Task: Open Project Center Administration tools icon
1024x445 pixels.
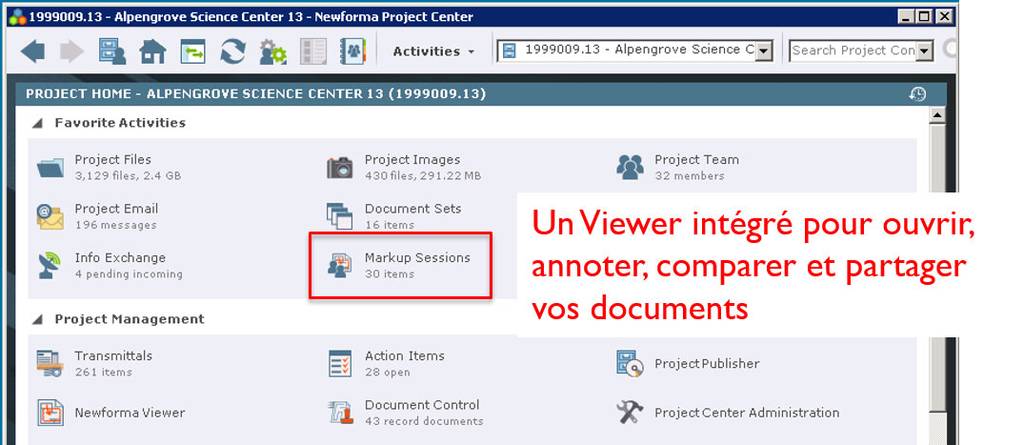Action: [x=630, y=412]
